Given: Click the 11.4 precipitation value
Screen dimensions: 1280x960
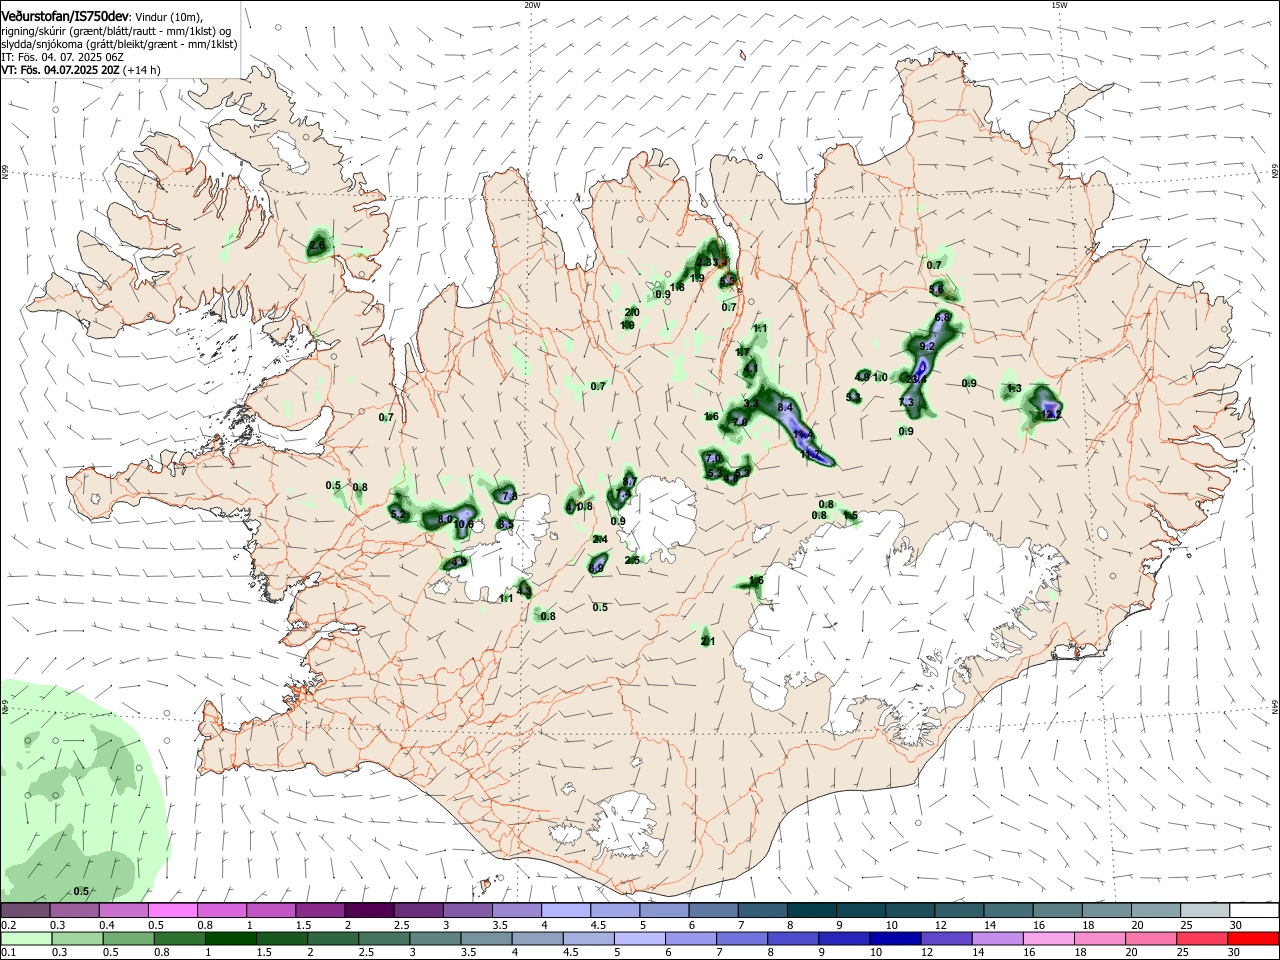Looking at the screenshot, I should tap(804, 435).
